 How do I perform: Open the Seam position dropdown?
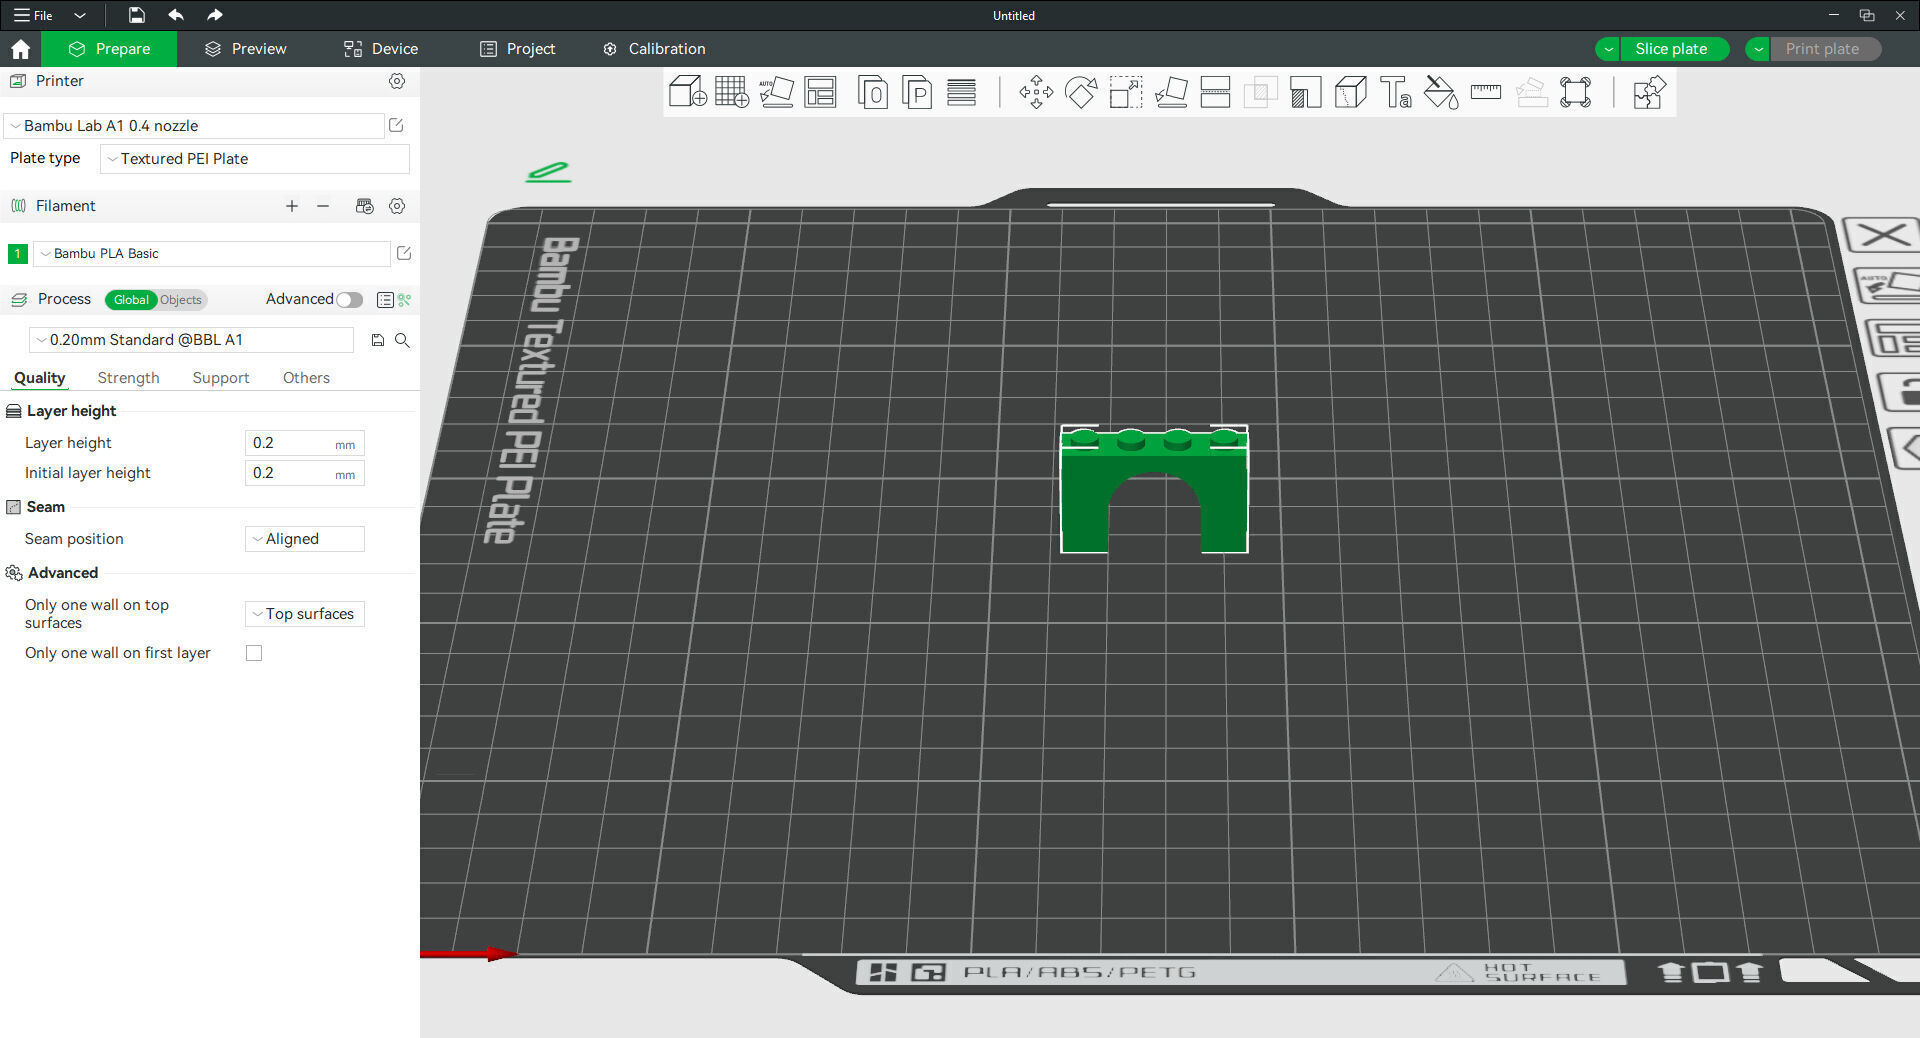click(x=305, y=539)
